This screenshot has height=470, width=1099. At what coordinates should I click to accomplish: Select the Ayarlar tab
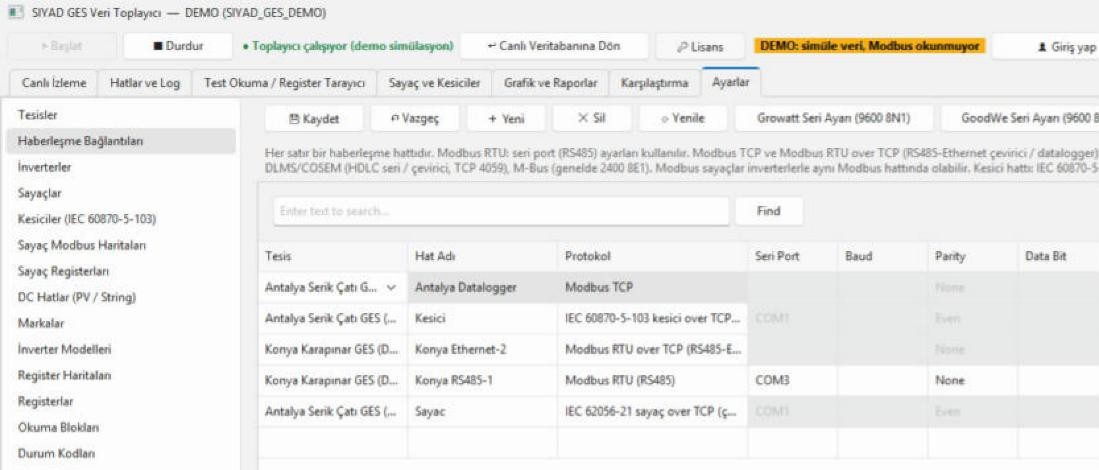(x=731, y=82)
